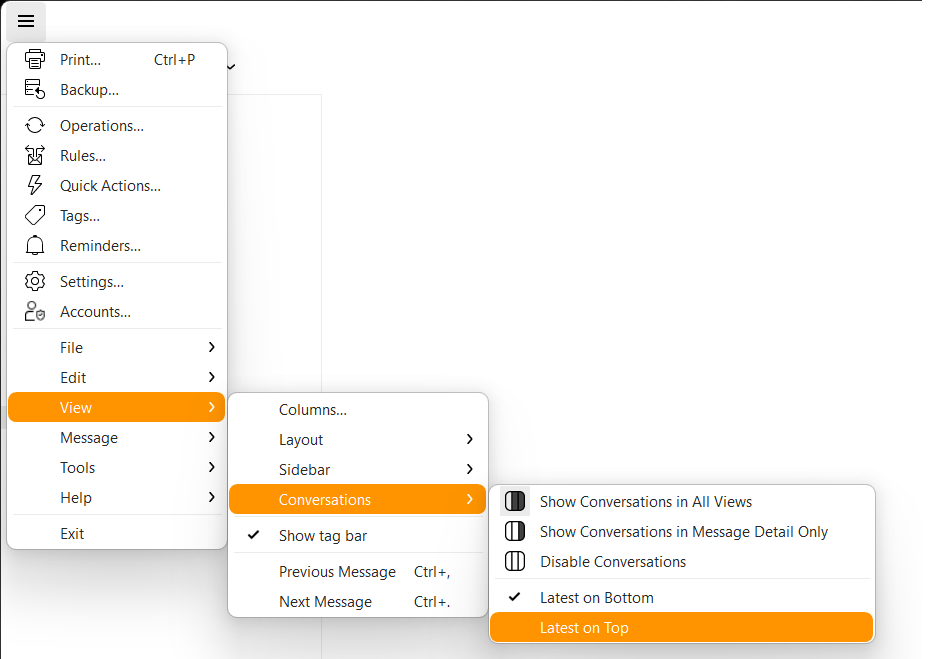Open the Print dialog menu entry
This screenshot has height=659, width=942.
click(117, 59)
